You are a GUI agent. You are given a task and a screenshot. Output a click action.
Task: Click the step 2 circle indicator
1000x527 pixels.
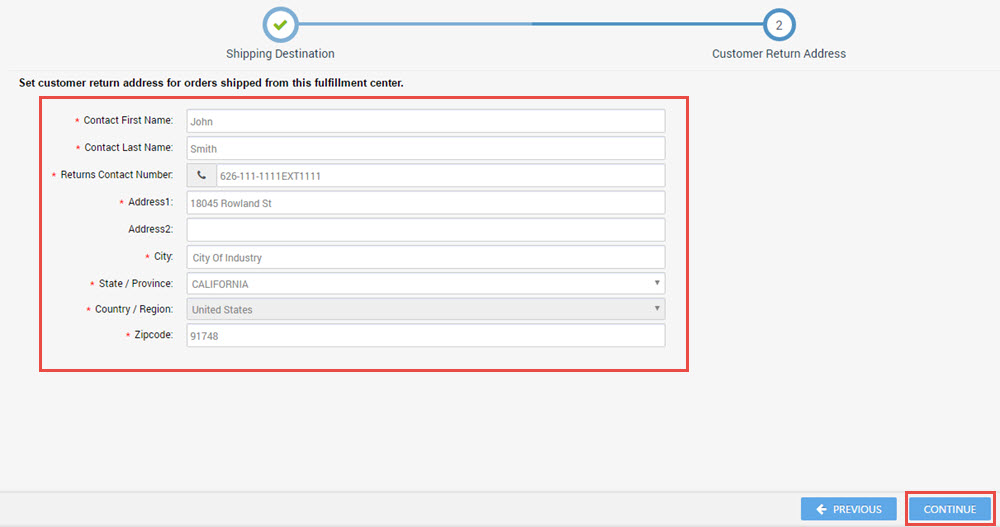(x=778, y=25)
